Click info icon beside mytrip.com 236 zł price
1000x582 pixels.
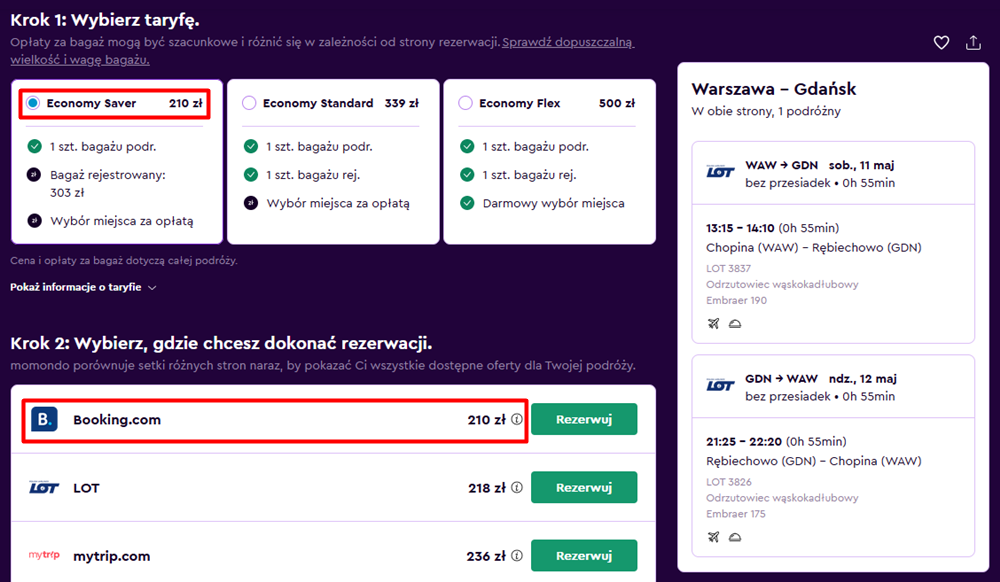(517, 556)
